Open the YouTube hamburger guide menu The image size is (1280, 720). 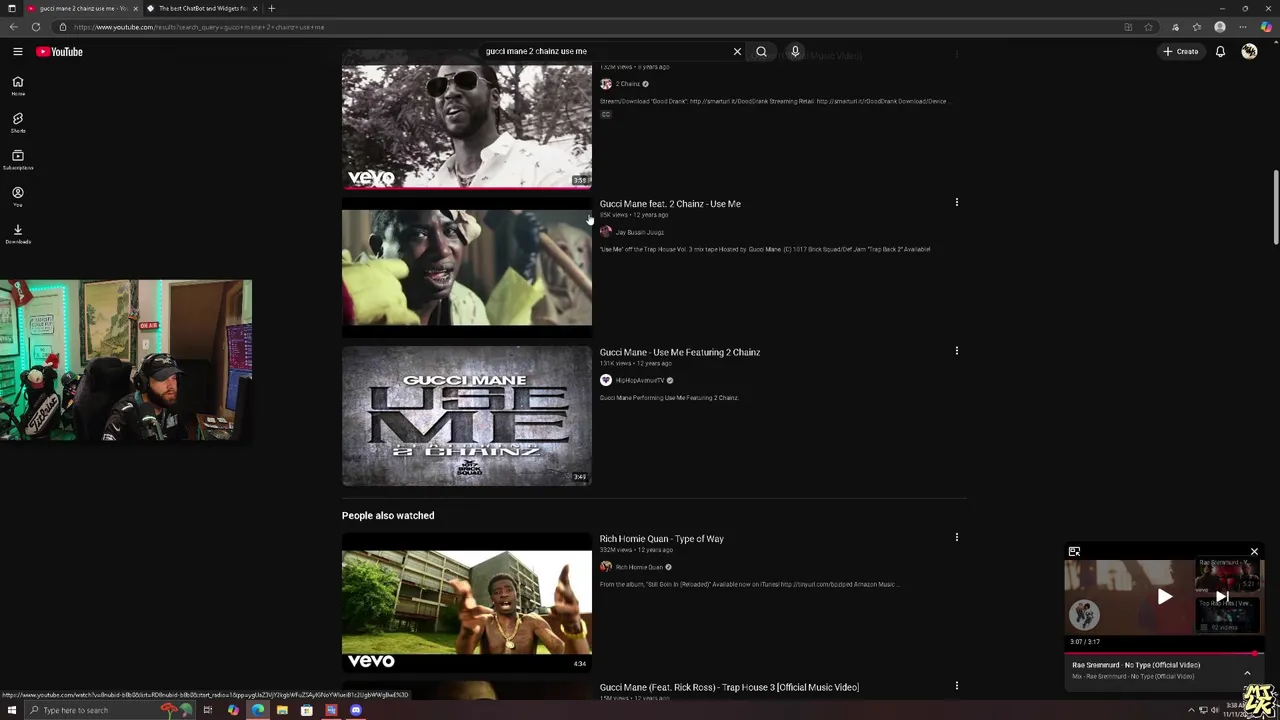[x=17, y=51]
